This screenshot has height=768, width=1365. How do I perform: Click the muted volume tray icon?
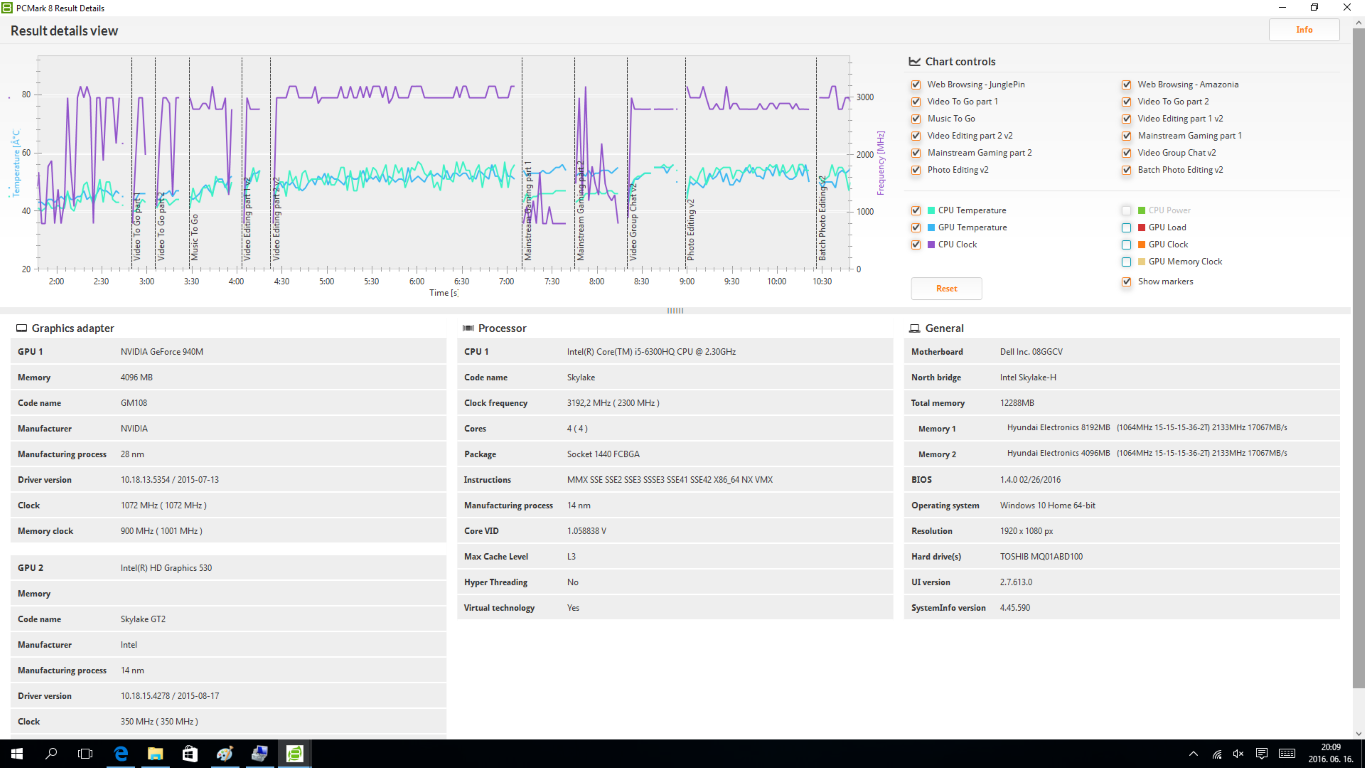(1239, 754)
